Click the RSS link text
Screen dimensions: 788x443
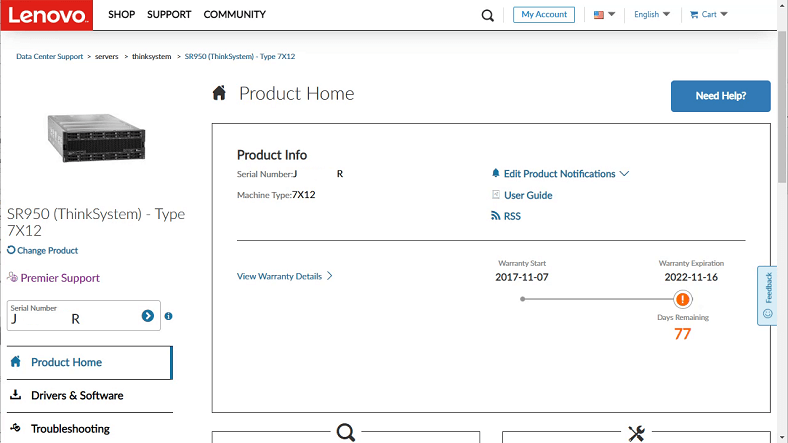(512, 216)
